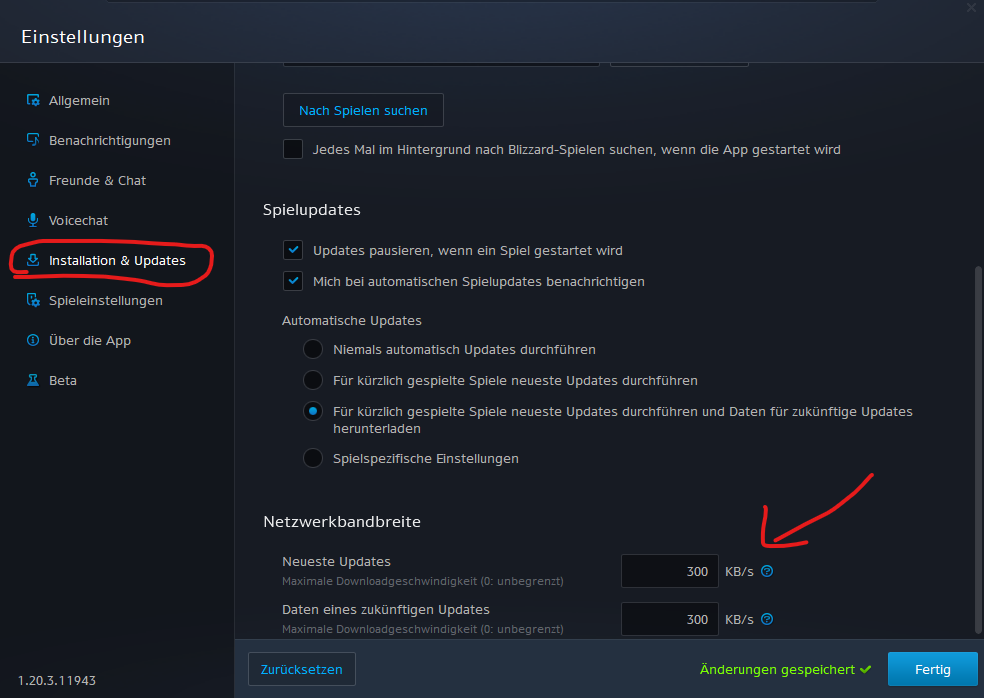Select the Voicechat microphone icon
Screen dimensions: 984x698
point(33,220)
